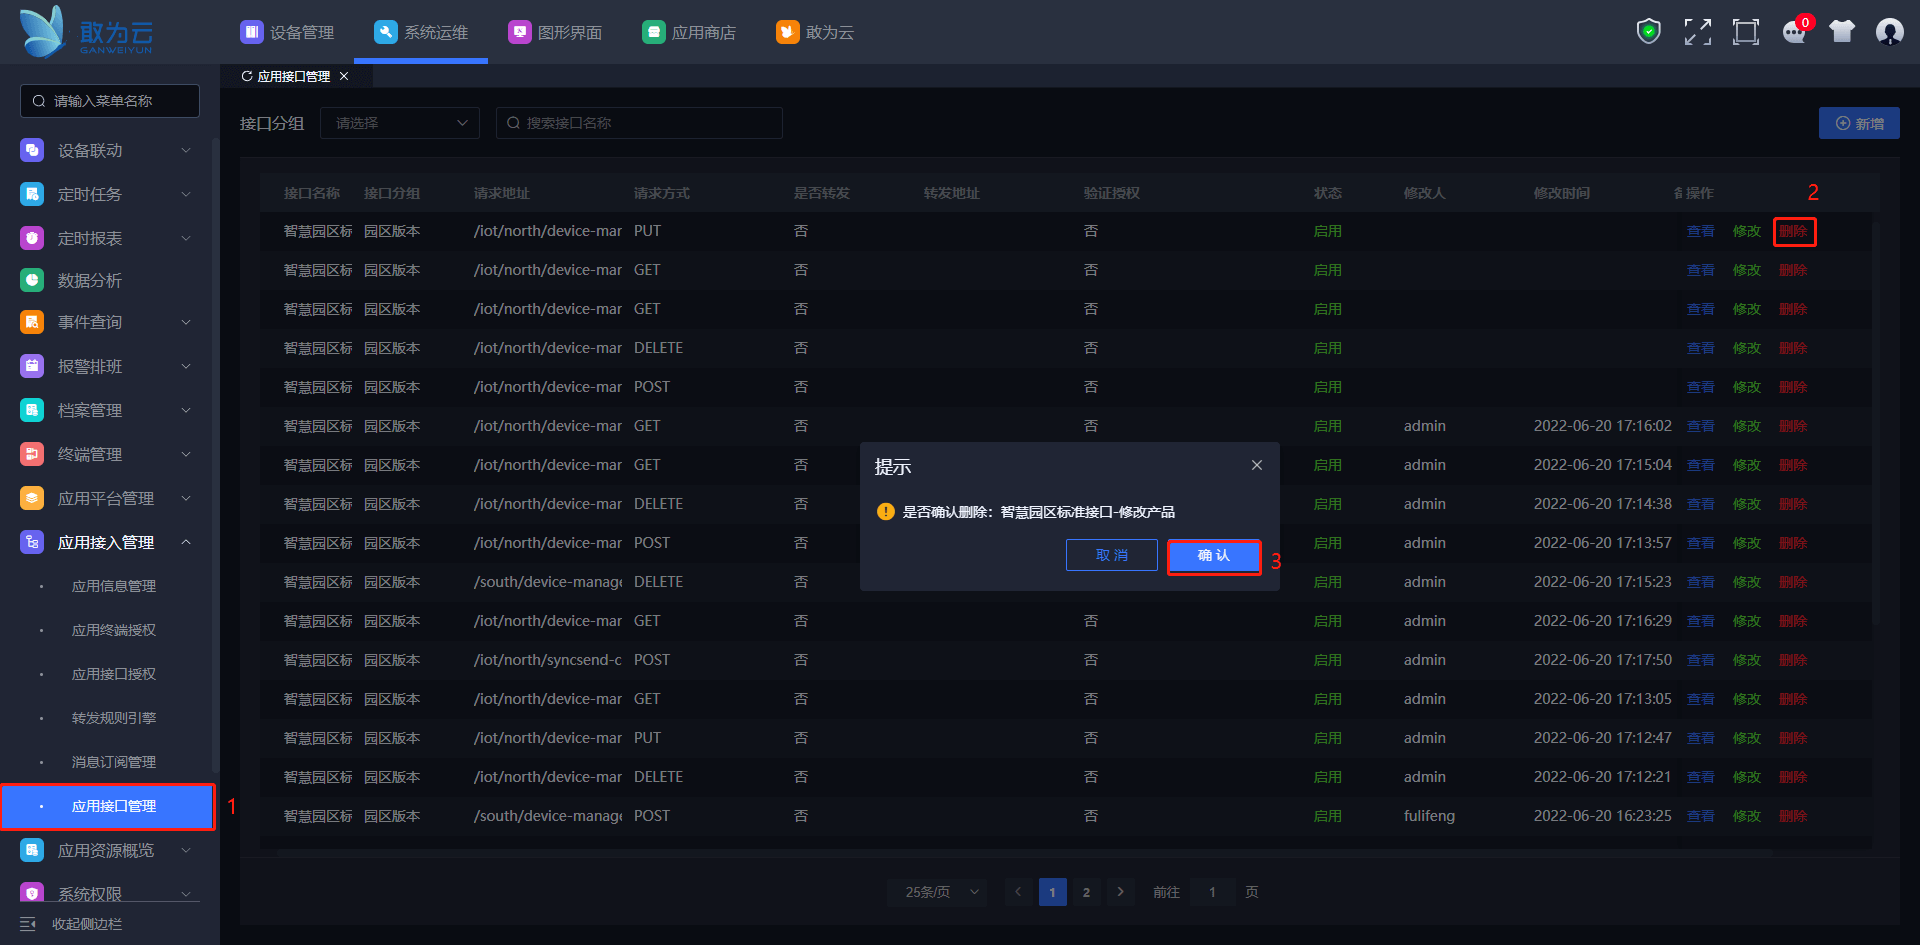This screenshot has height=945, width=1920.
Task: Close the 提示 dialog with X
Action: coord(1257,466)
